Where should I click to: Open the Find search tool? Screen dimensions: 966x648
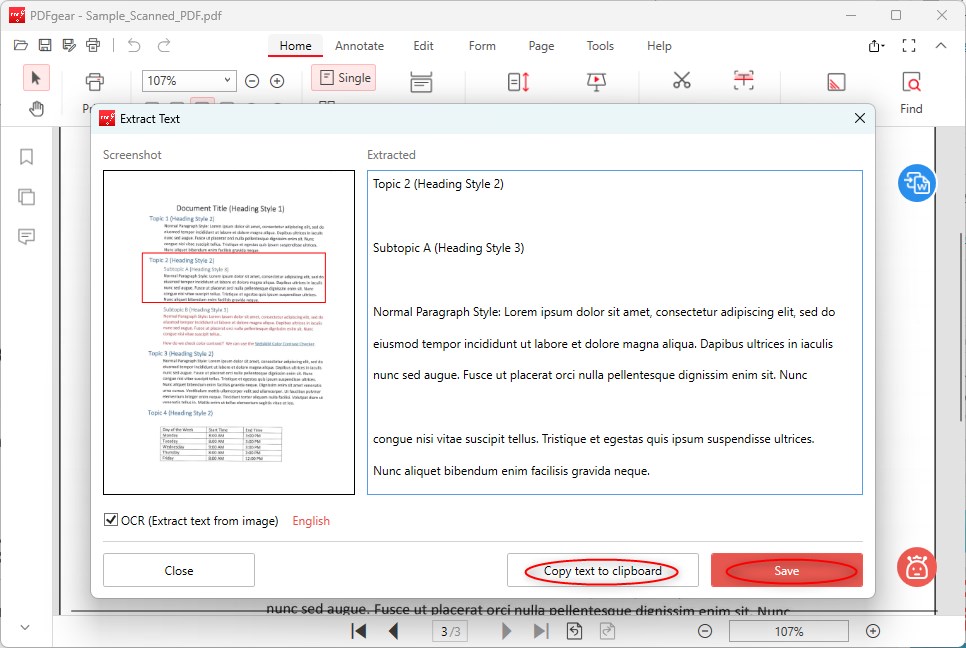point(910,91)
